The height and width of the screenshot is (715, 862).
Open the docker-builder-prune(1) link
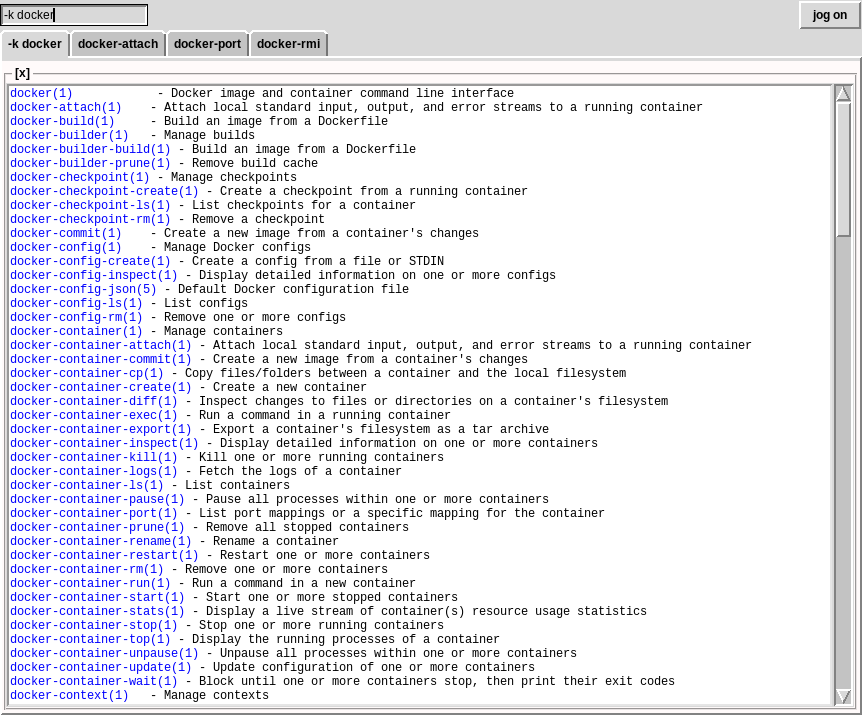click(x=90, y=163)
